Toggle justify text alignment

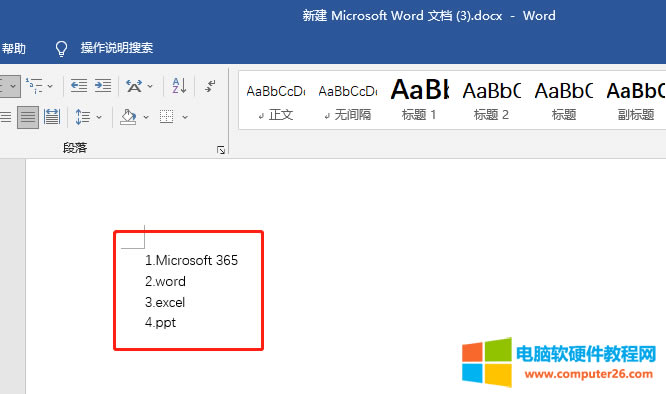coord(28,117)
